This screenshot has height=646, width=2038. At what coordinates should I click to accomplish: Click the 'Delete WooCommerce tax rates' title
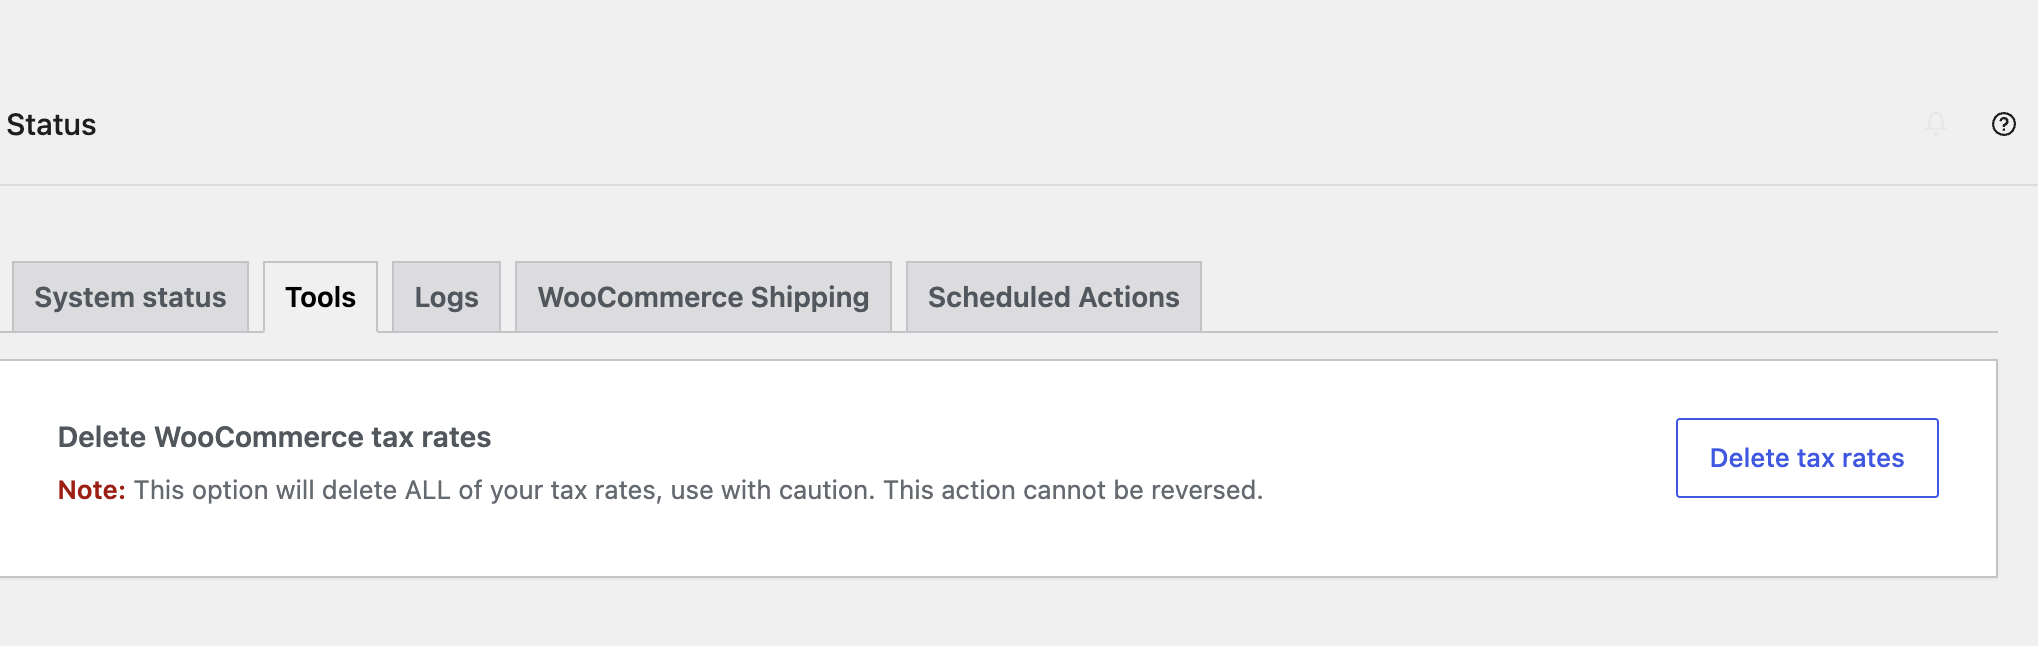[274, 437]
